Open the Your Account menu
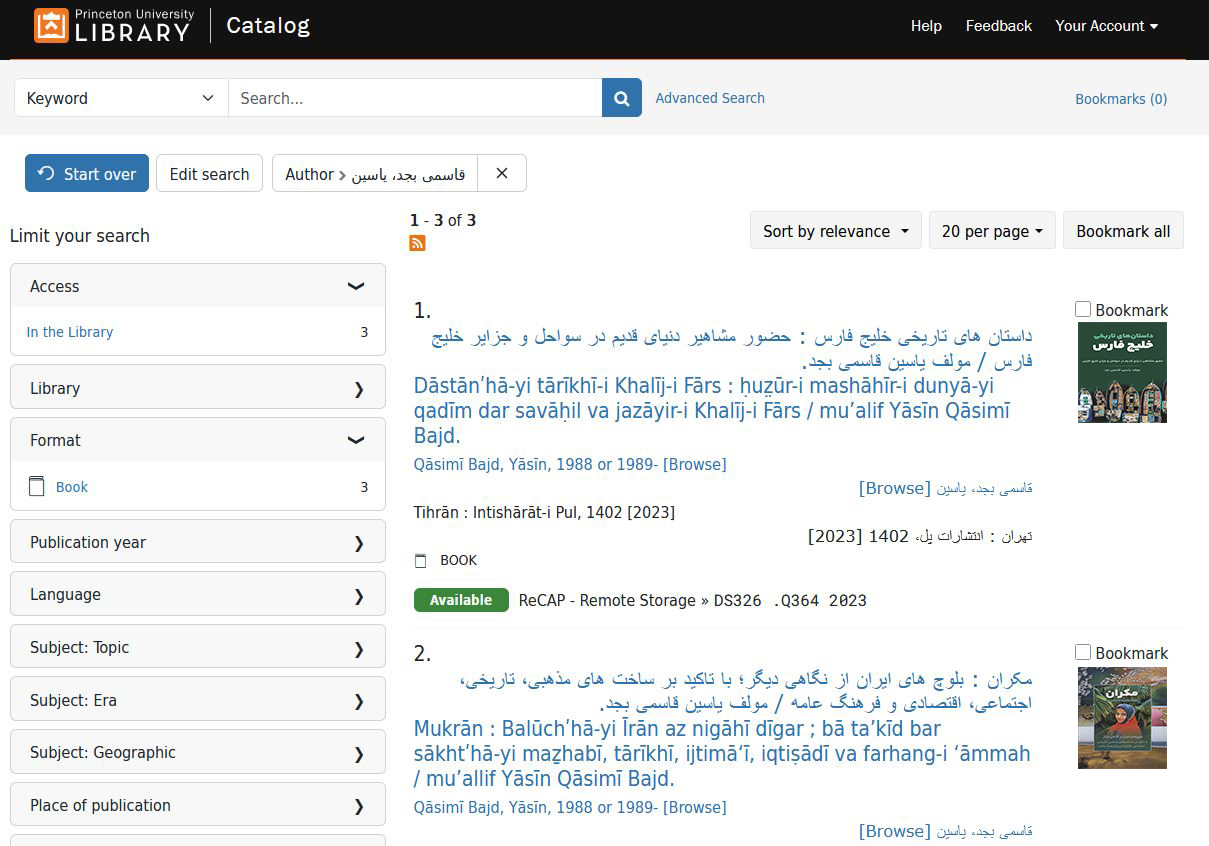This screenshot has width=1209, height=846. point(1106,26)
